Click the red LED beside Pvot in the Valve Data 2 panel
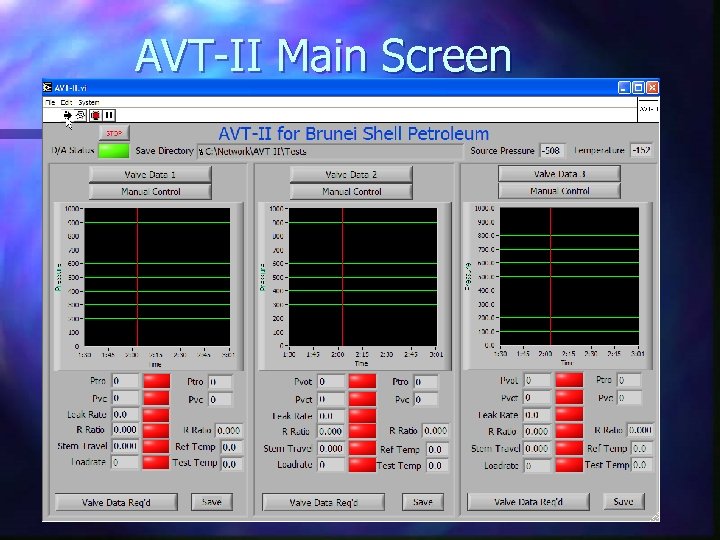This screenshot has width=720, height=540. tap(362, 381)
